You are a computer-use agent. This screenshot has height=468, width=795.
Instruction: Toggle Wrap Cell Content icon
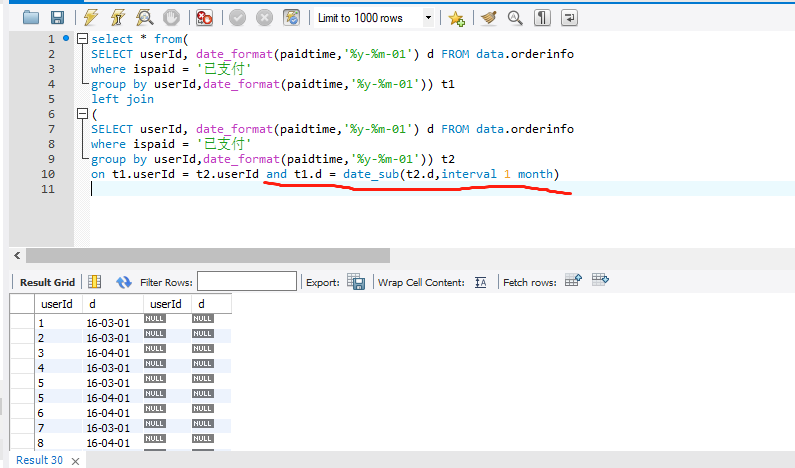[x=481, y=282]
